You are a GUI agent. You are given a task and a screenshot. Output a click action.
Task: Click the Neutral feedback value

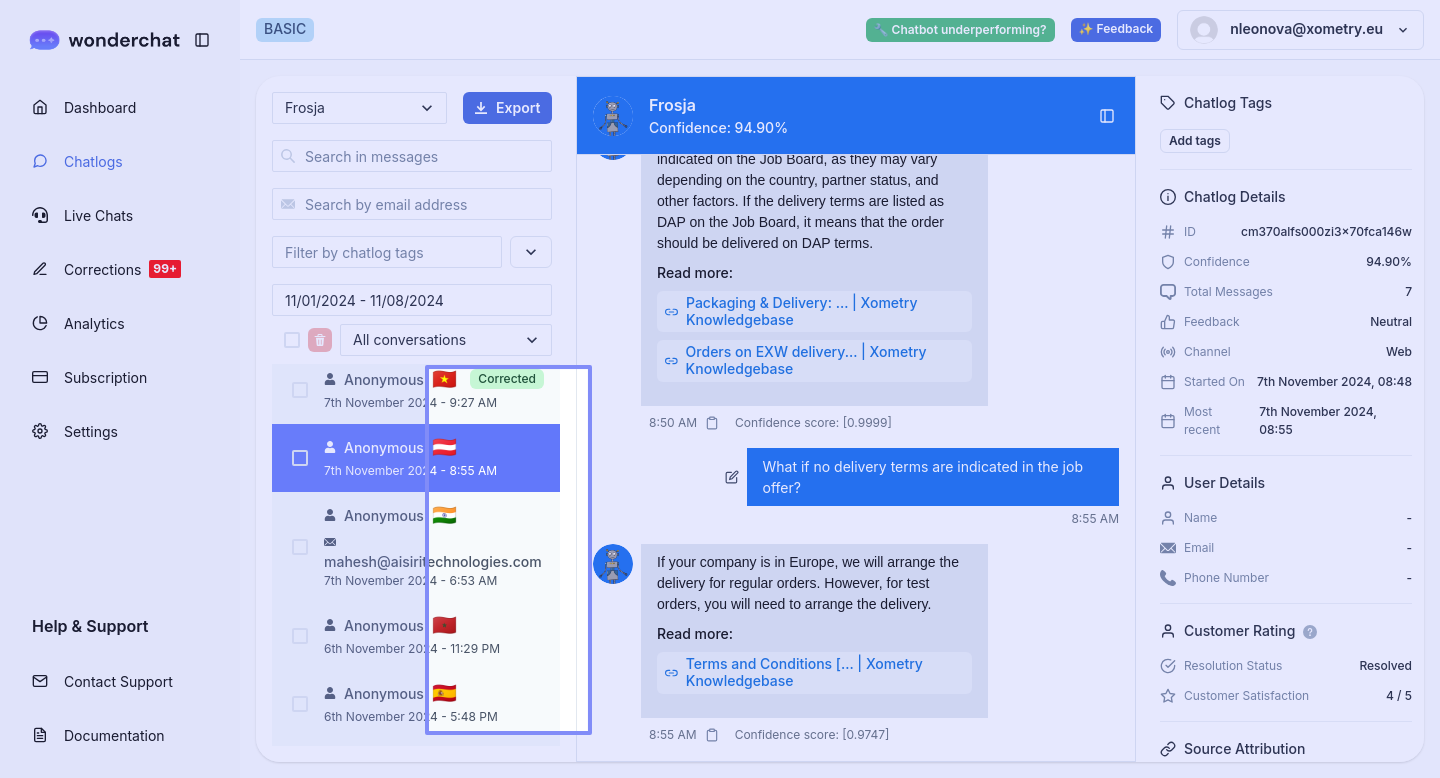coord(1391,322)
